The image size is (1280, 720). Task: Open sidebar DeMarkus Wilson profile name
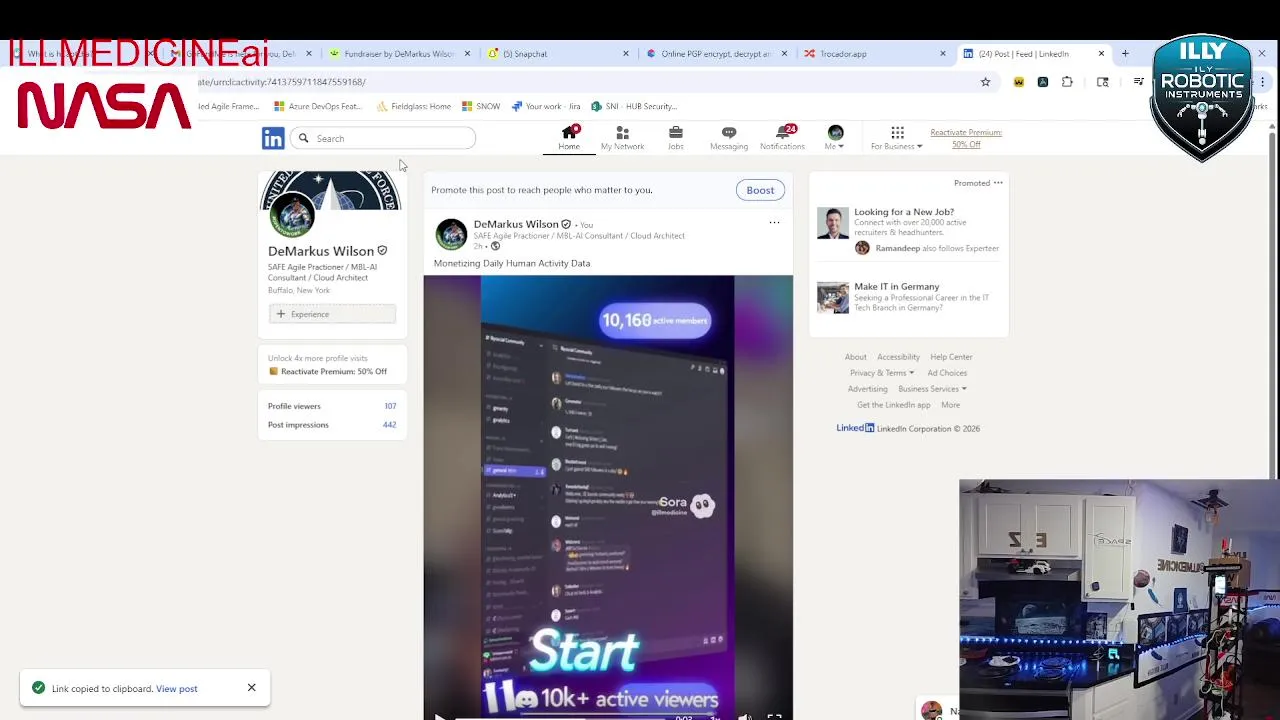[x=321, y=251]
